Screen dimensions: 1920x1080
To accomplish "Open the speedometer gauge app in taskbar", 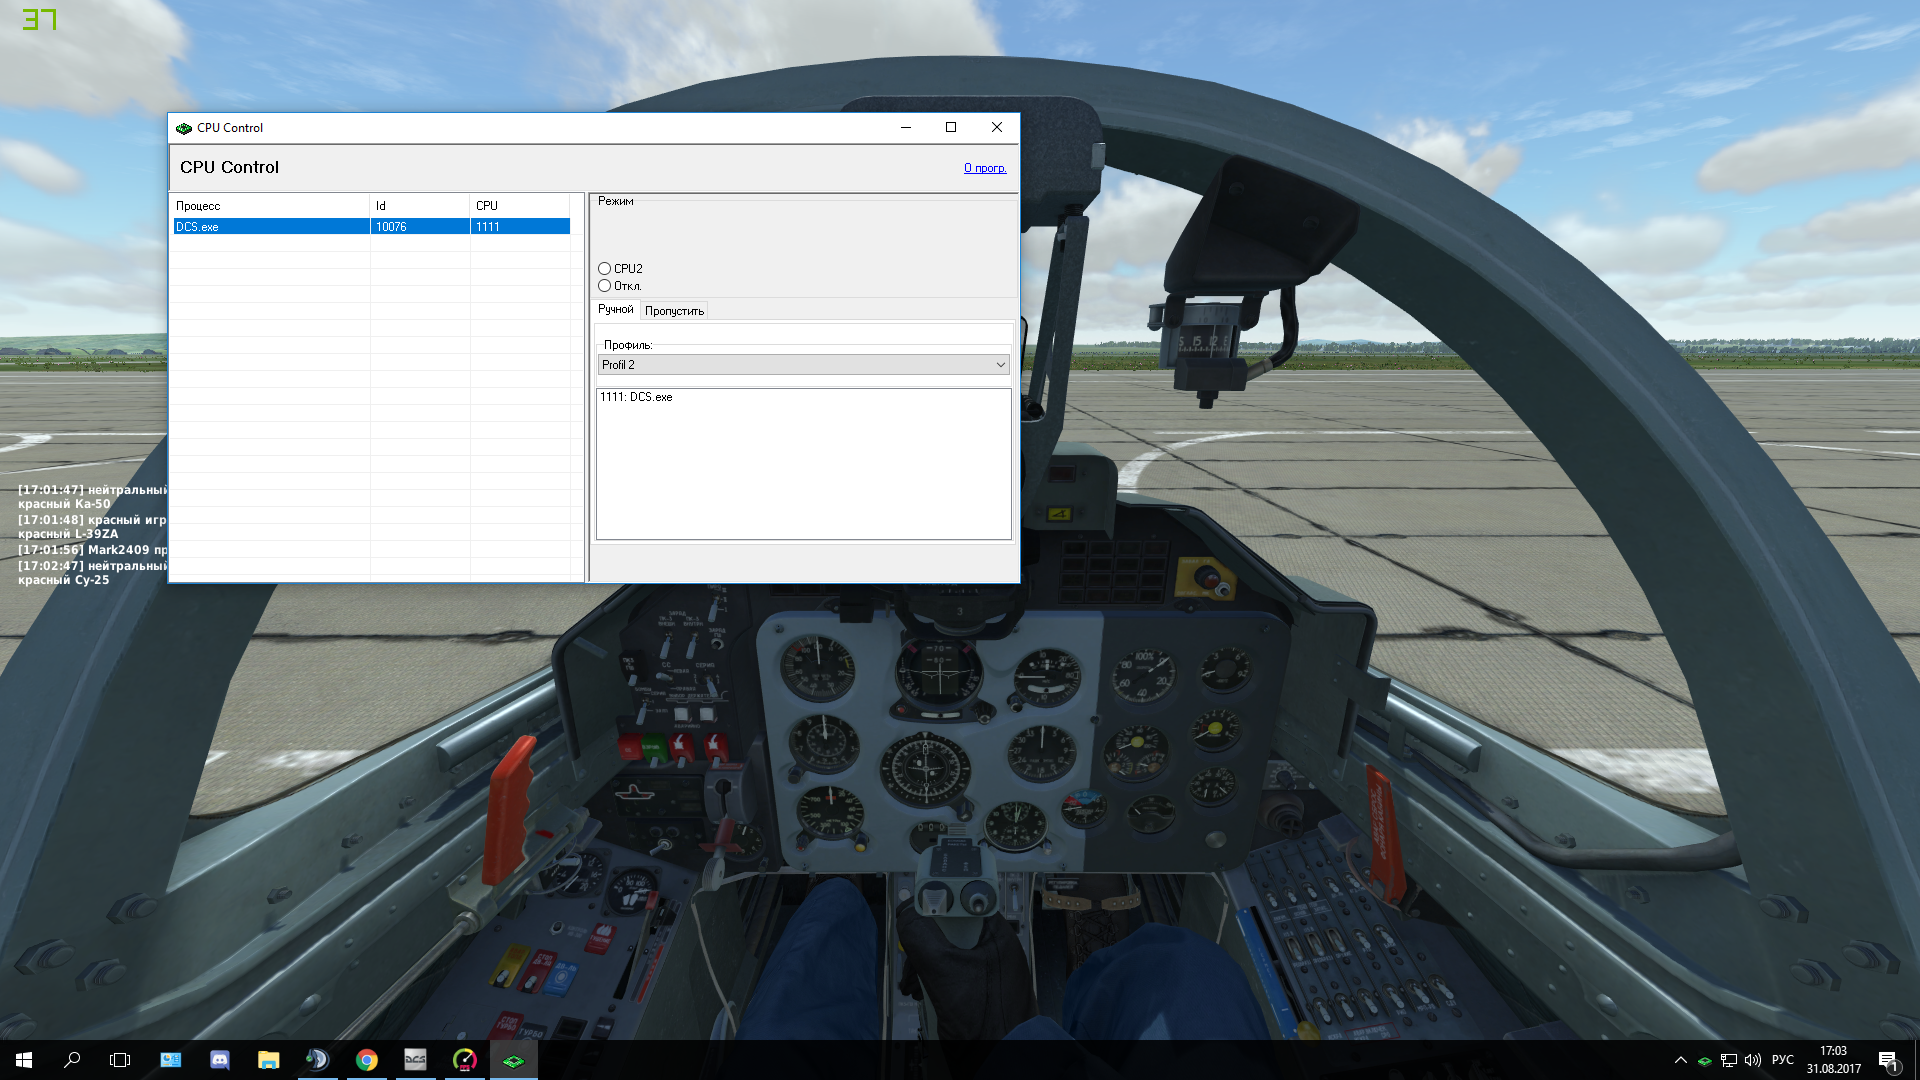I will (x=465, y=1060).
